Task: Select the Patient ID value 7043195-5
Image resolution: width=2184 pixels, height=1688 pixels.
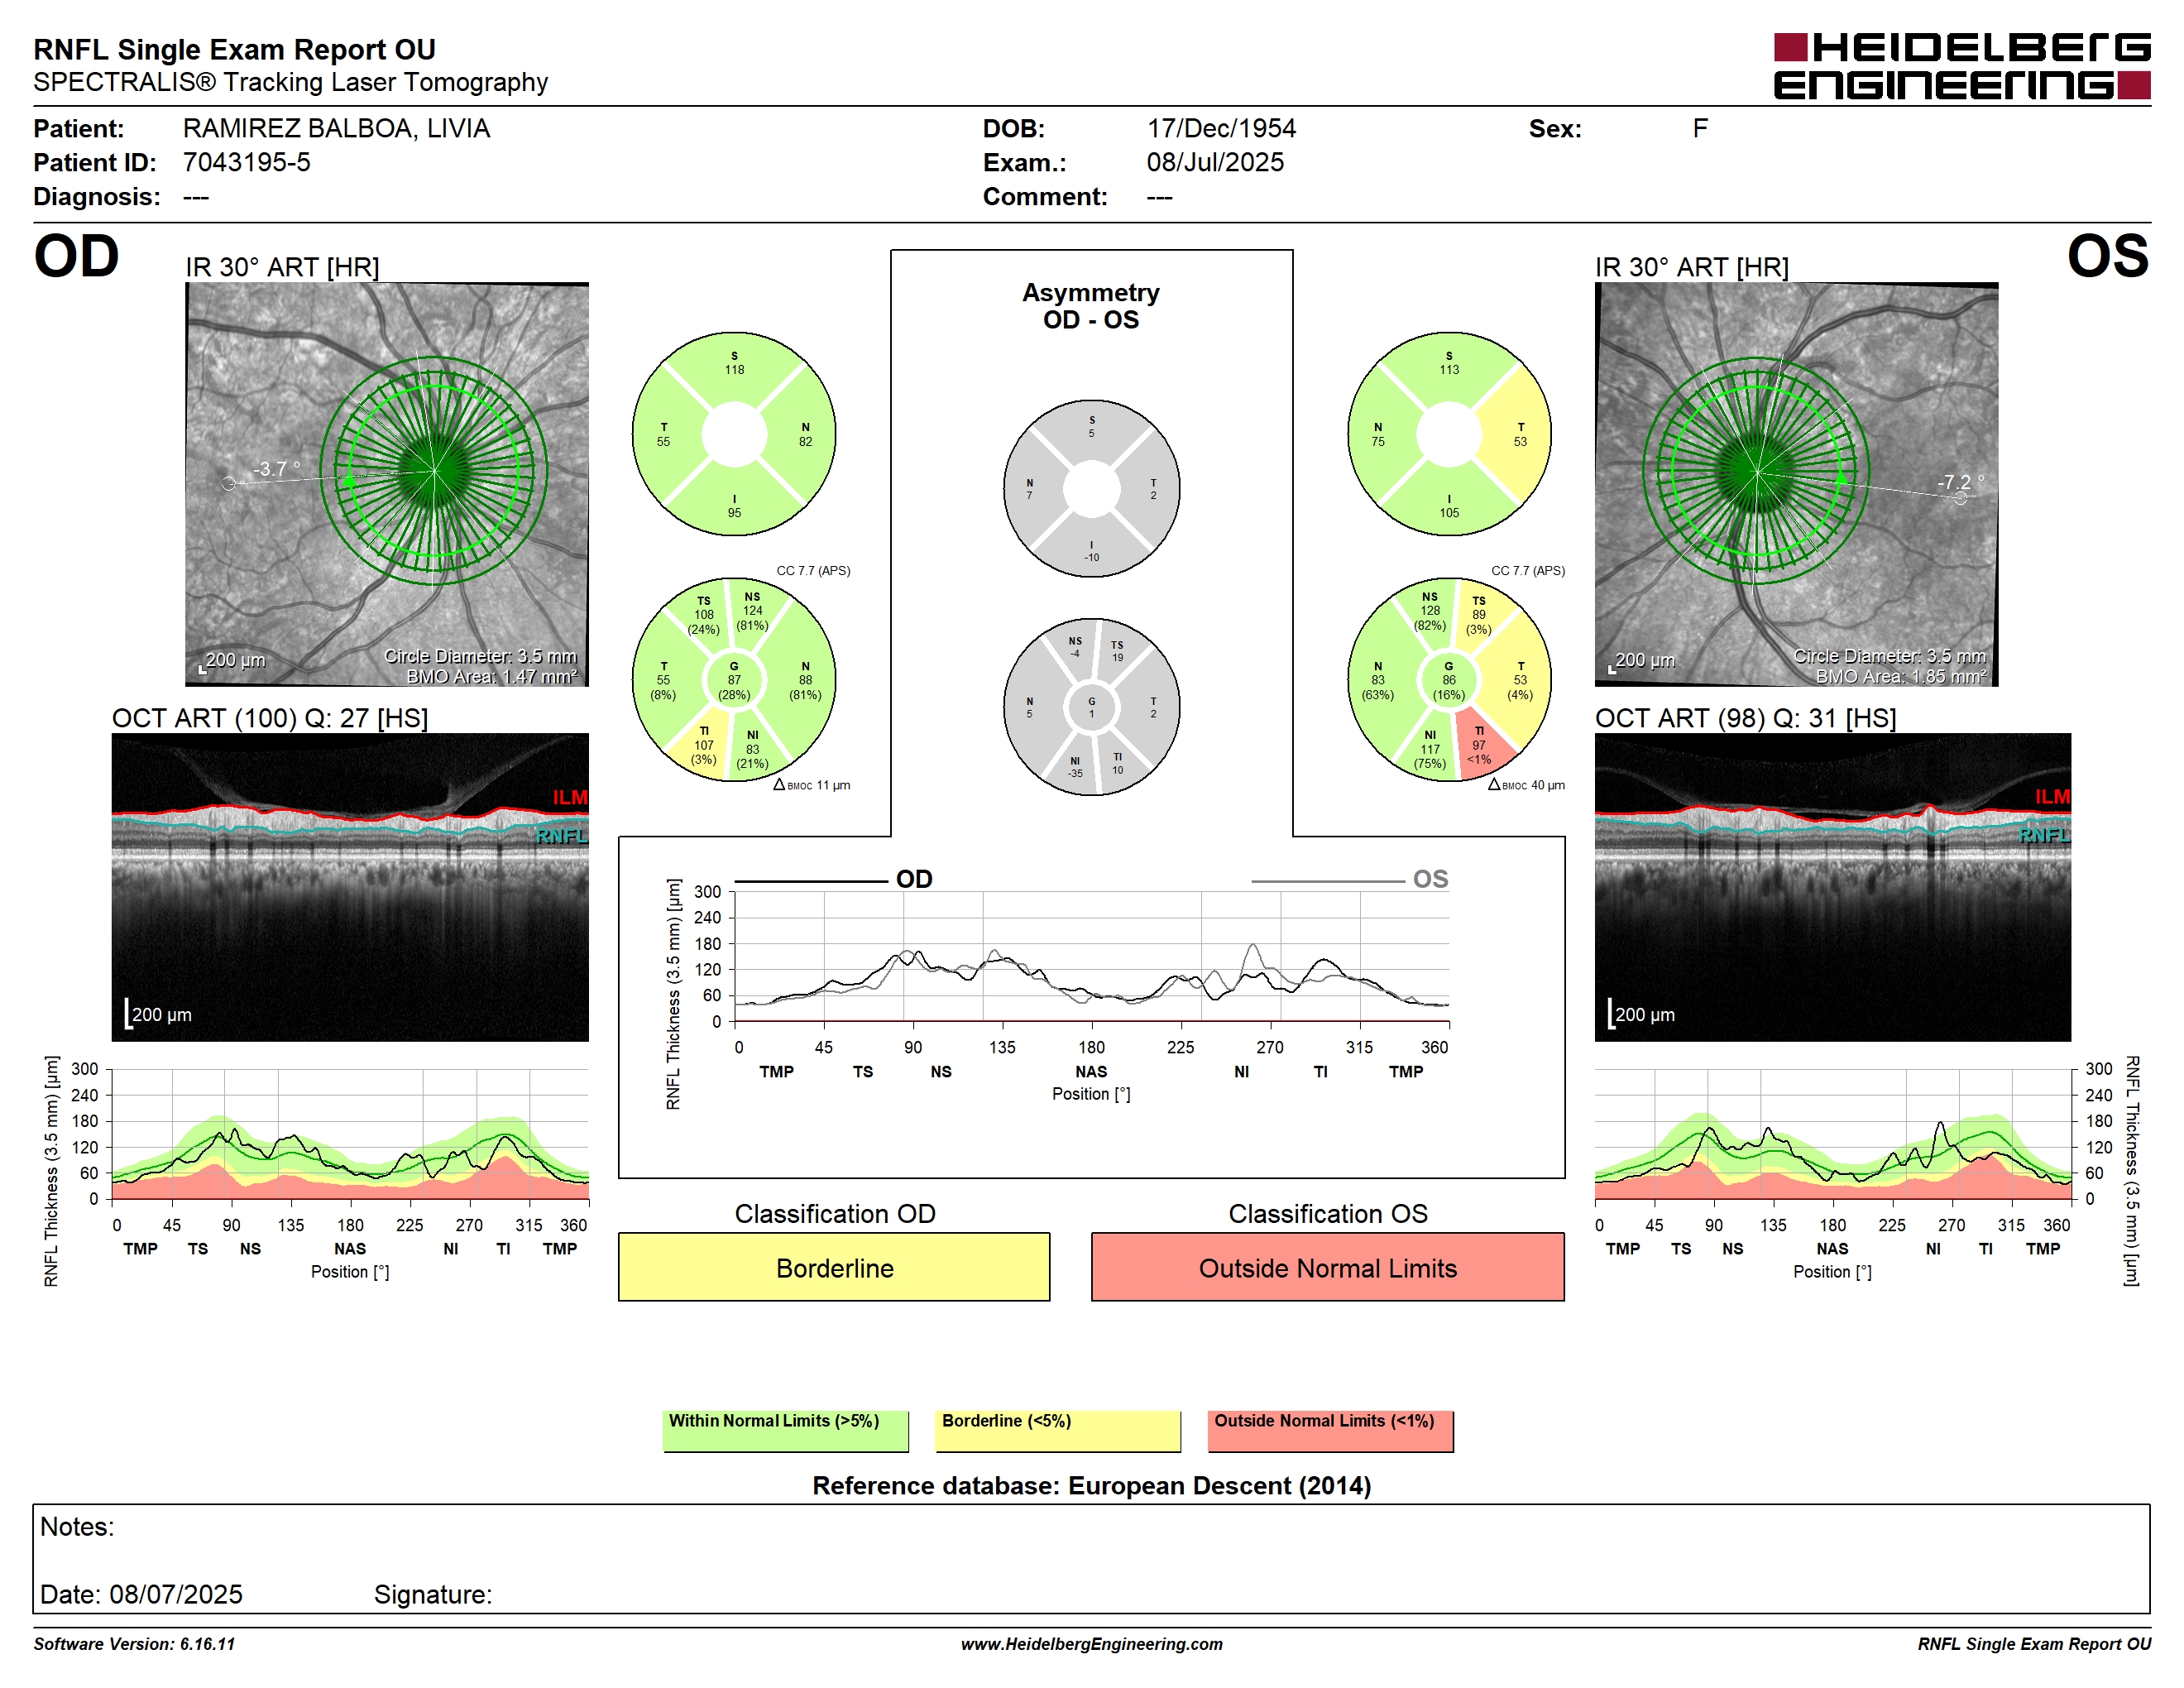Action: (x=246, y=163)
